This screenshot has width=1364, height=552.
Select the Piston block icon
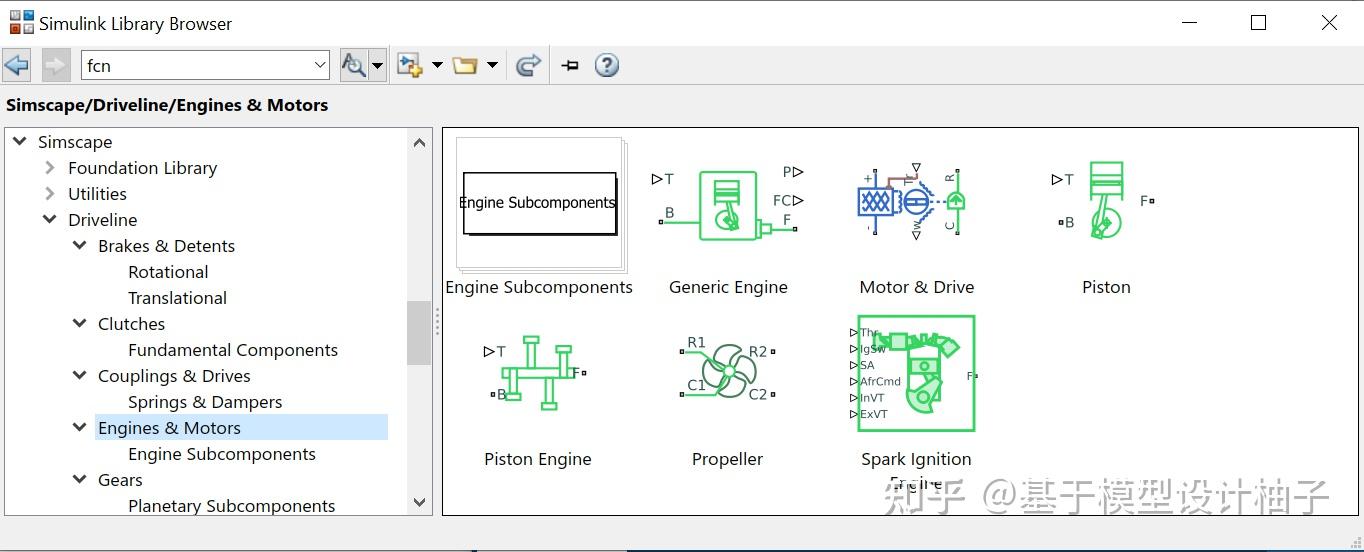(1104, 201)
